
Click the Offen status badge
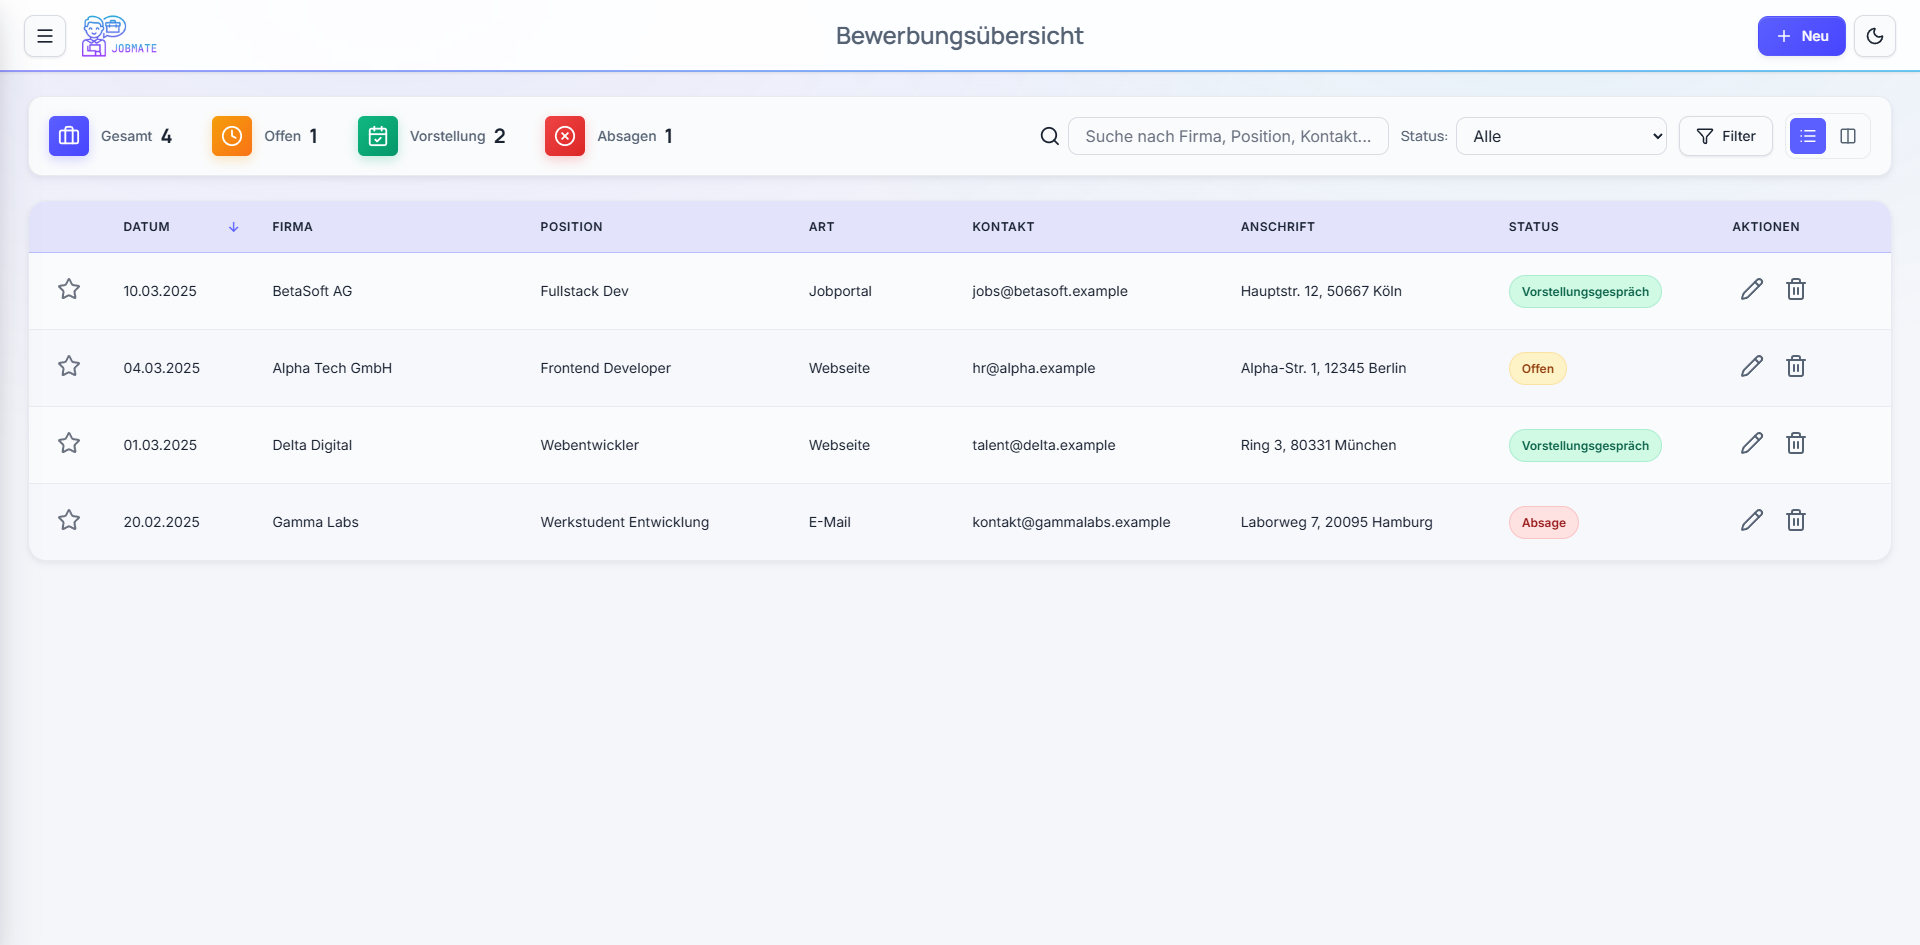(x=1537, y=369)
